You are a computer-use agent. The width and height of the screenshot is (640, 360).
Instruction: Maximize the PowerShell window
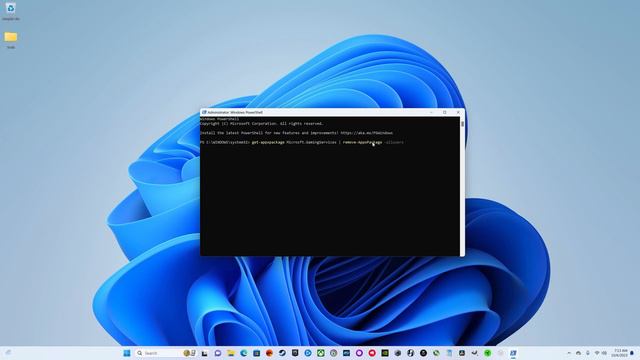[444, 112]
